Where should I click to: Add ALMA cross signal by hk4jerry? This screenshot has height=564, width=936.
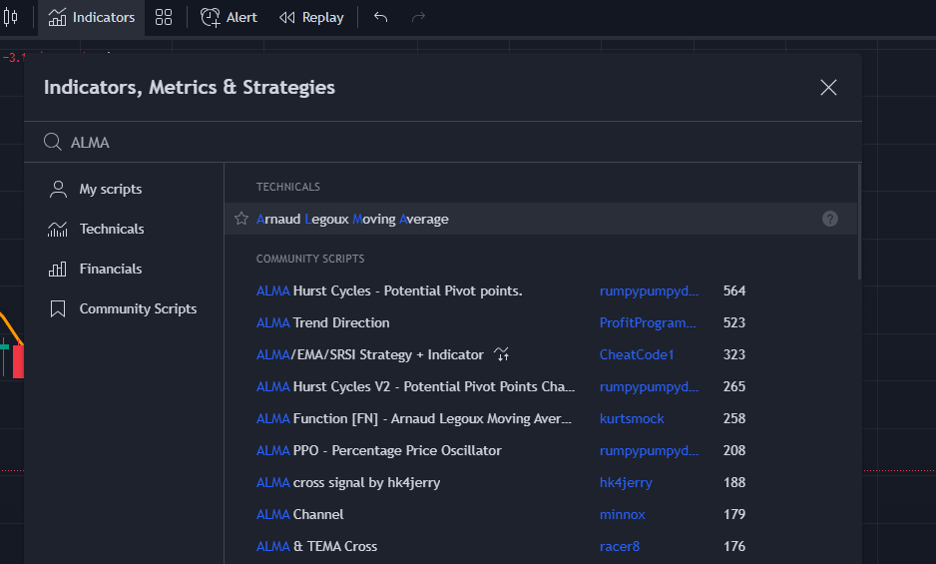(x=348, y=482)
